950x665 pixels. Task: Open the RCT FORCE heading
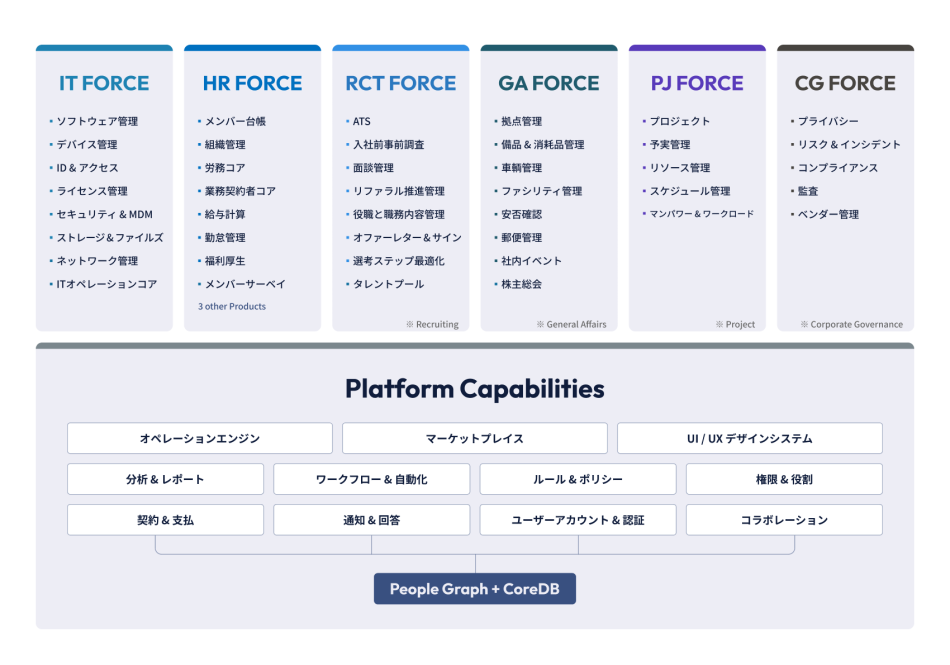pos(400,83)
